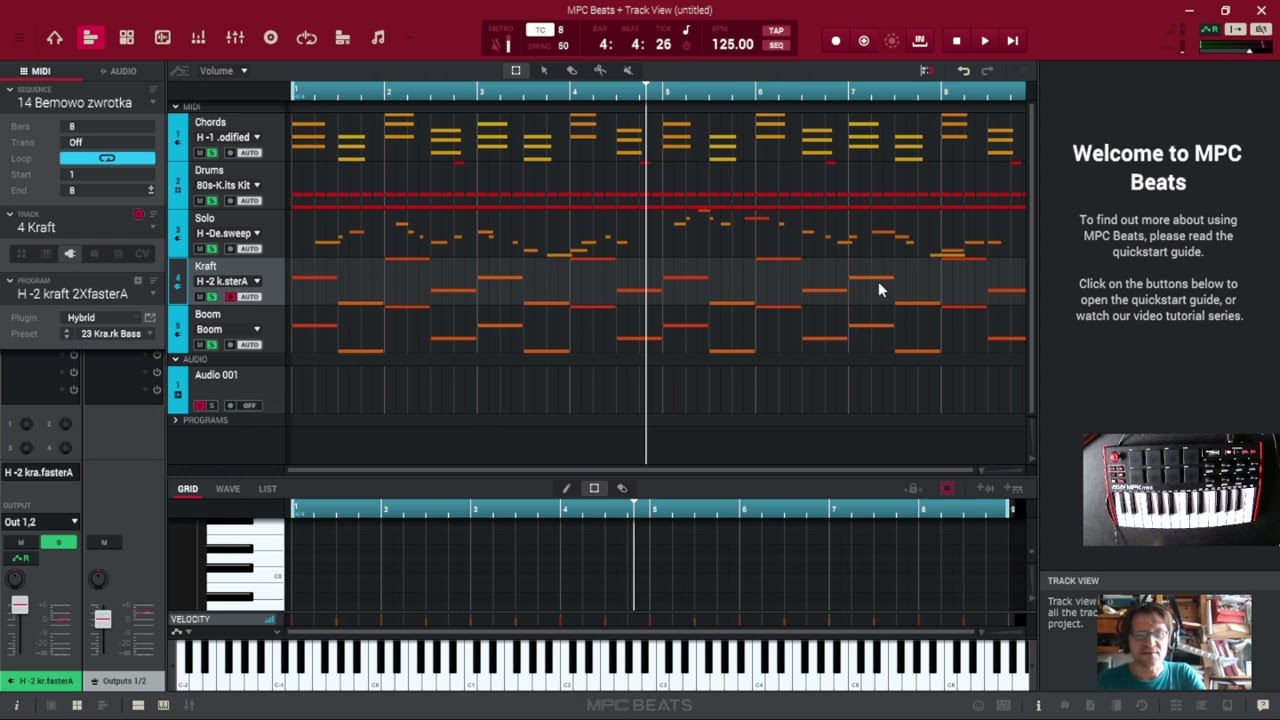
Task: Open the Sample Edit mode icon
Action: point(163,38)
